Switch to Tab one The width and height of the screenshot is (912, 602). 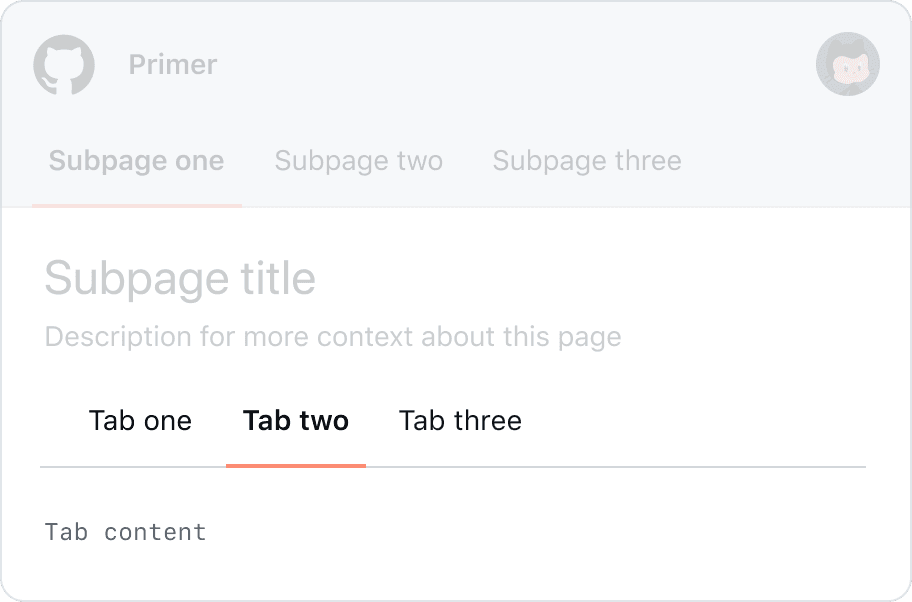pos(140,420)
